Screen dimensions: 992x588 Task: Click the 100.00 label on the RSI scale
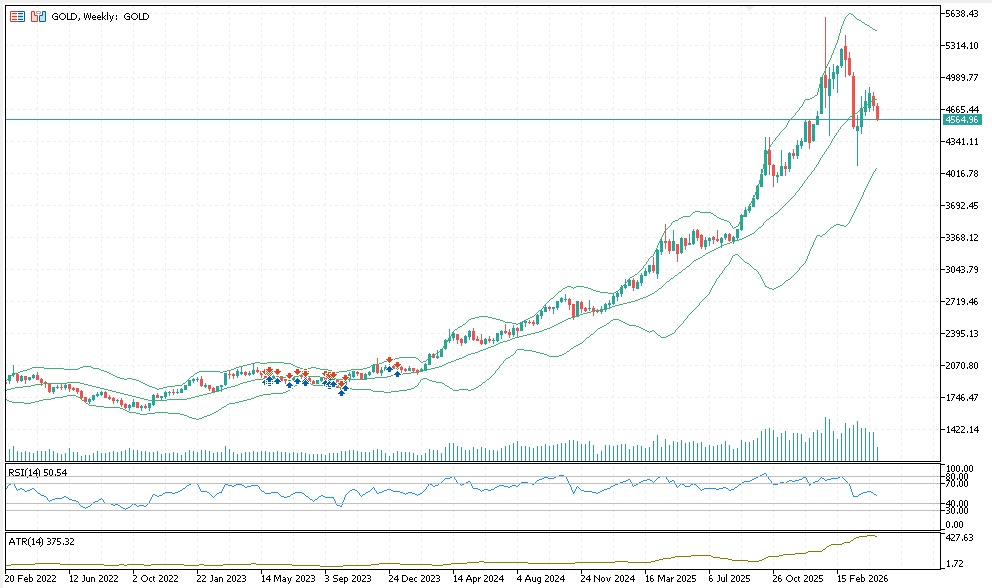(x=960, y=469)
